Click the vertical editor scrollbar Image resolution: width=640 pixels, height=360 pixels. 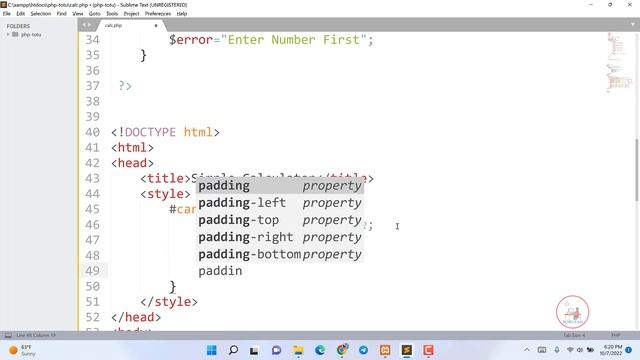point(637,170)
